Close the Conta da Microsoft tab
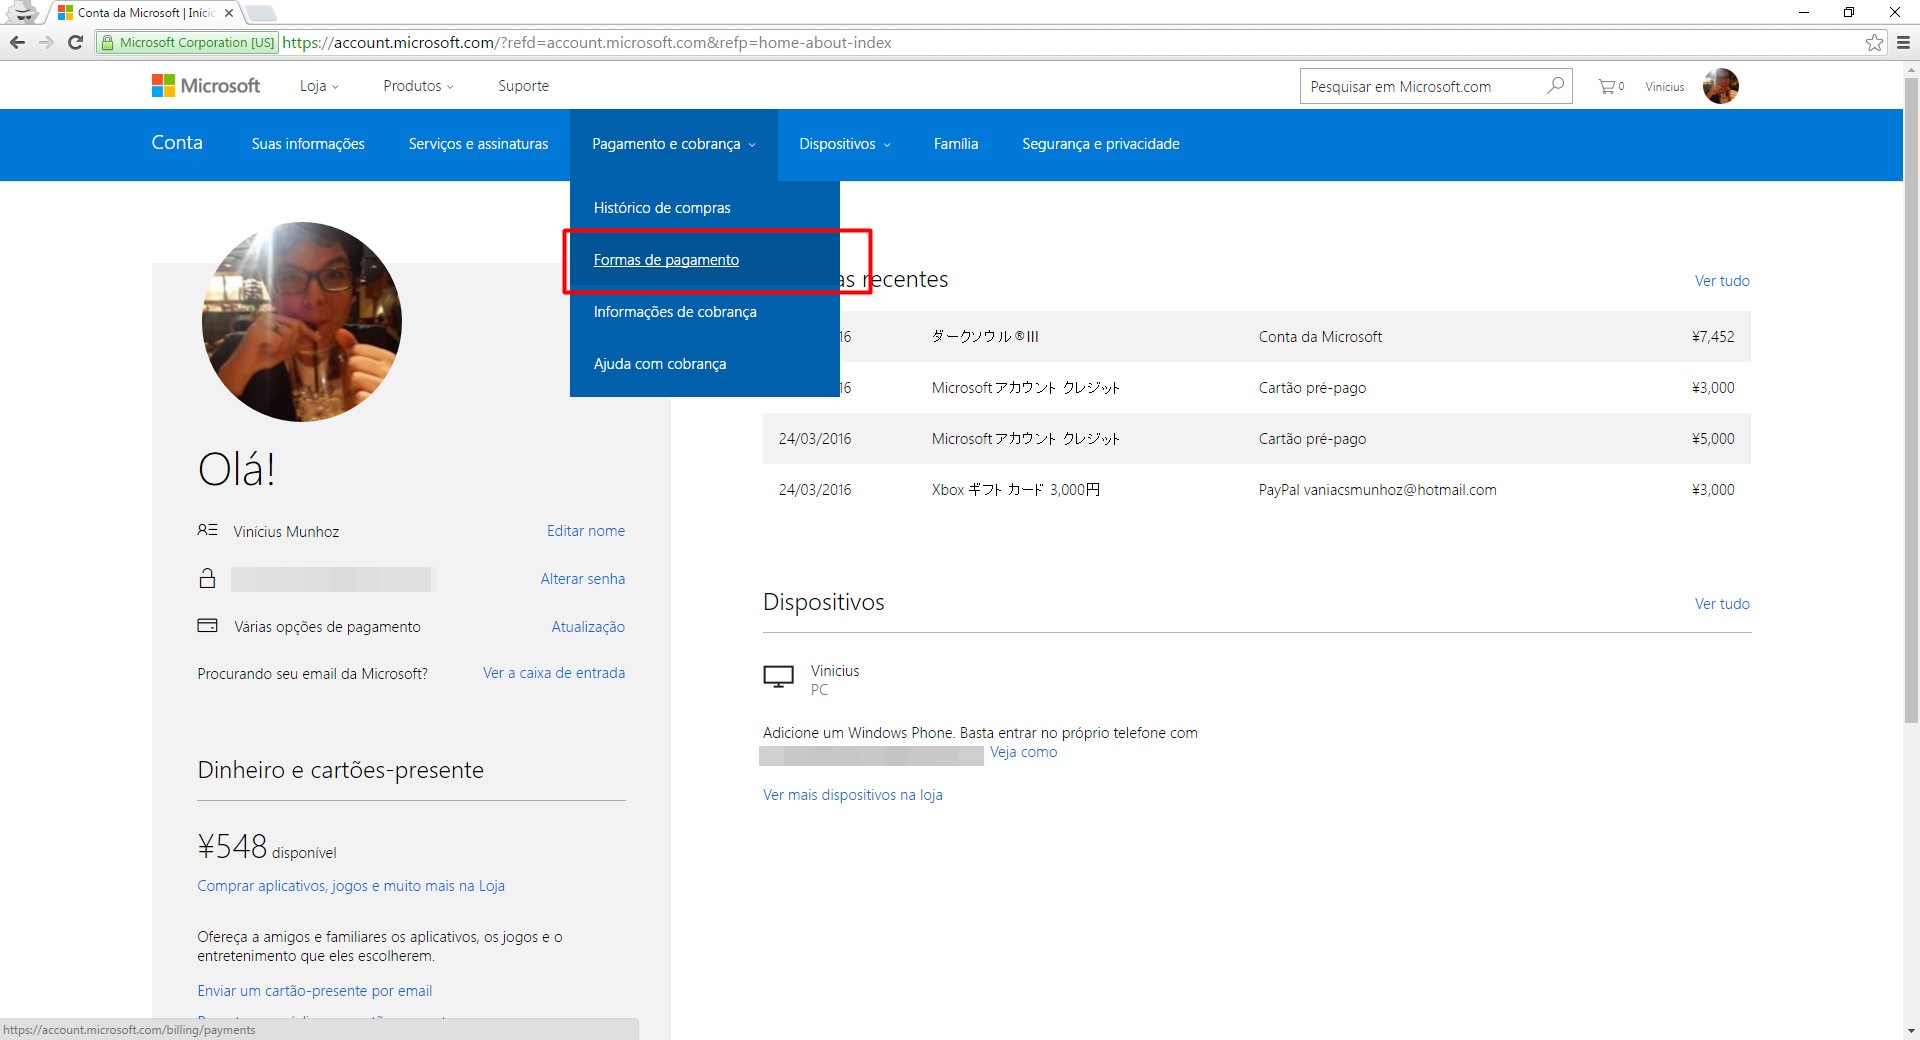 click(x=229, y=13)
